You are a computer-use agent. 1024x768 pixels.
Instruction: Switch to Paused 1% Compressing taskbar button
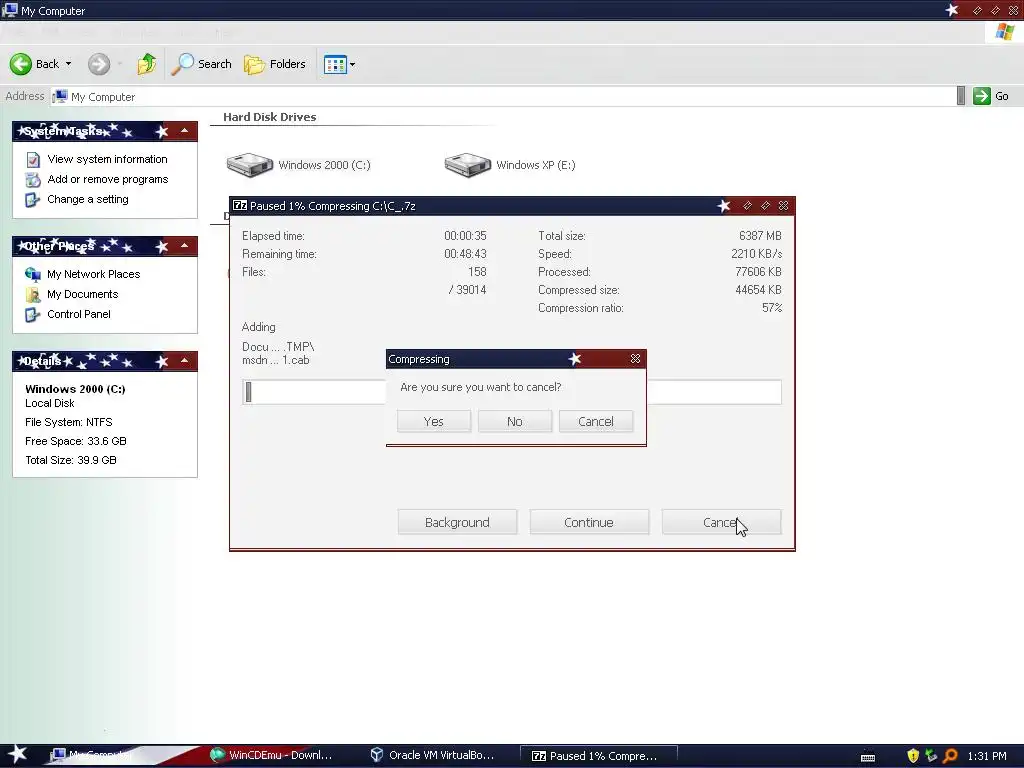point(598,756)
